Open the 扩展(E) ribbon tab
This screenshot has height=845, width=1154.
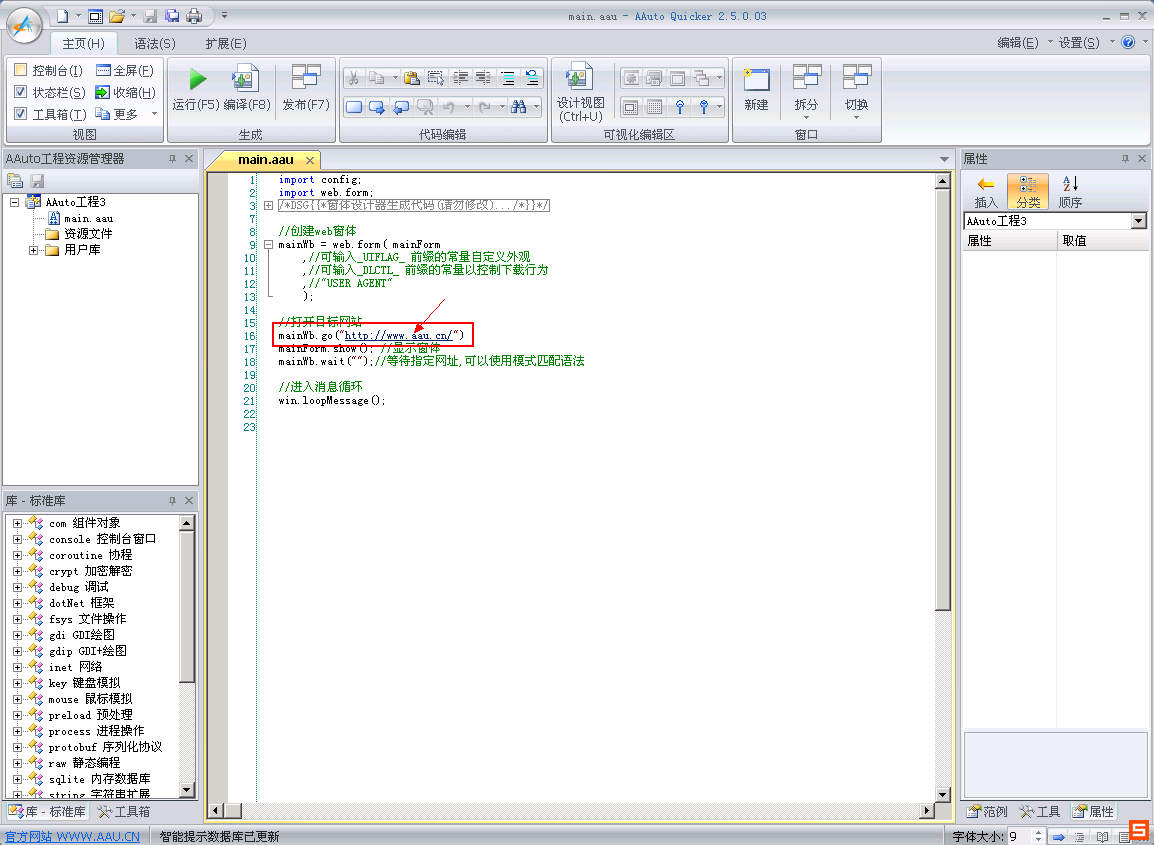(225, 43)
